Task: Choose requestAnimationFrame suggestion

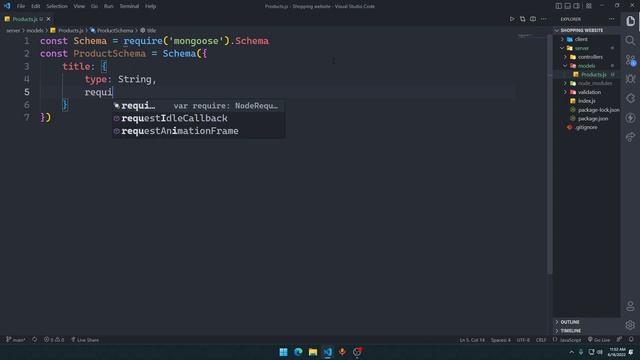Action: tap(199, 131)
